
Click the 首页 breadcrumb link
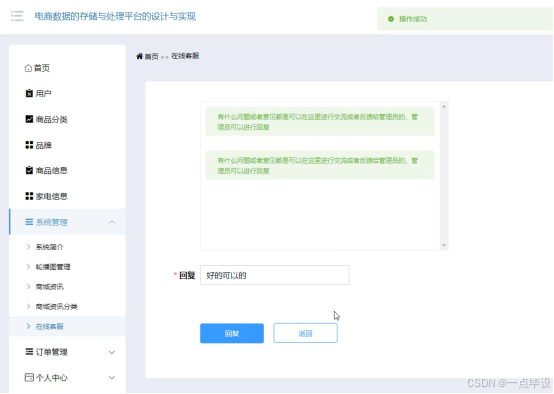pyautogui.click(x=152, y=56)
